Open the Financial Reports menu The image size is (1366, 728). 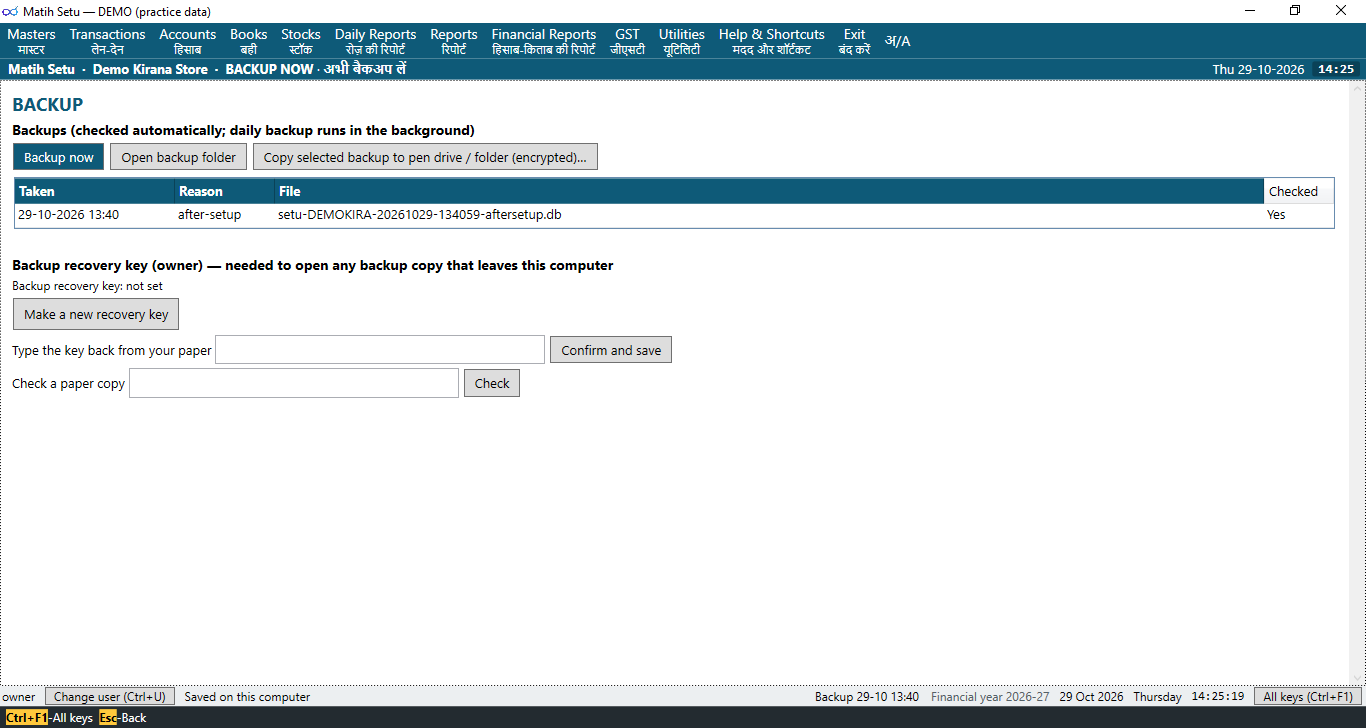point(543,41)
